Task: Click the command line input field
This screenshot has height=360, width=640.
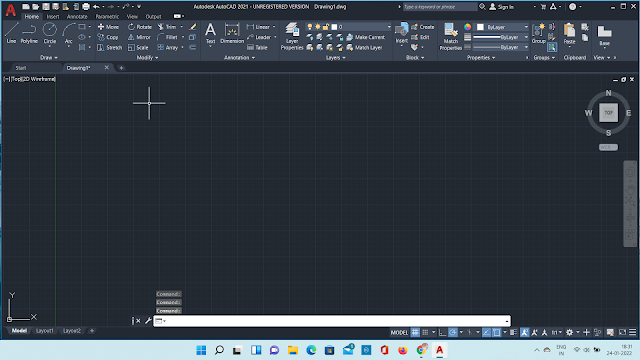Action: click(x=332, y=321)
